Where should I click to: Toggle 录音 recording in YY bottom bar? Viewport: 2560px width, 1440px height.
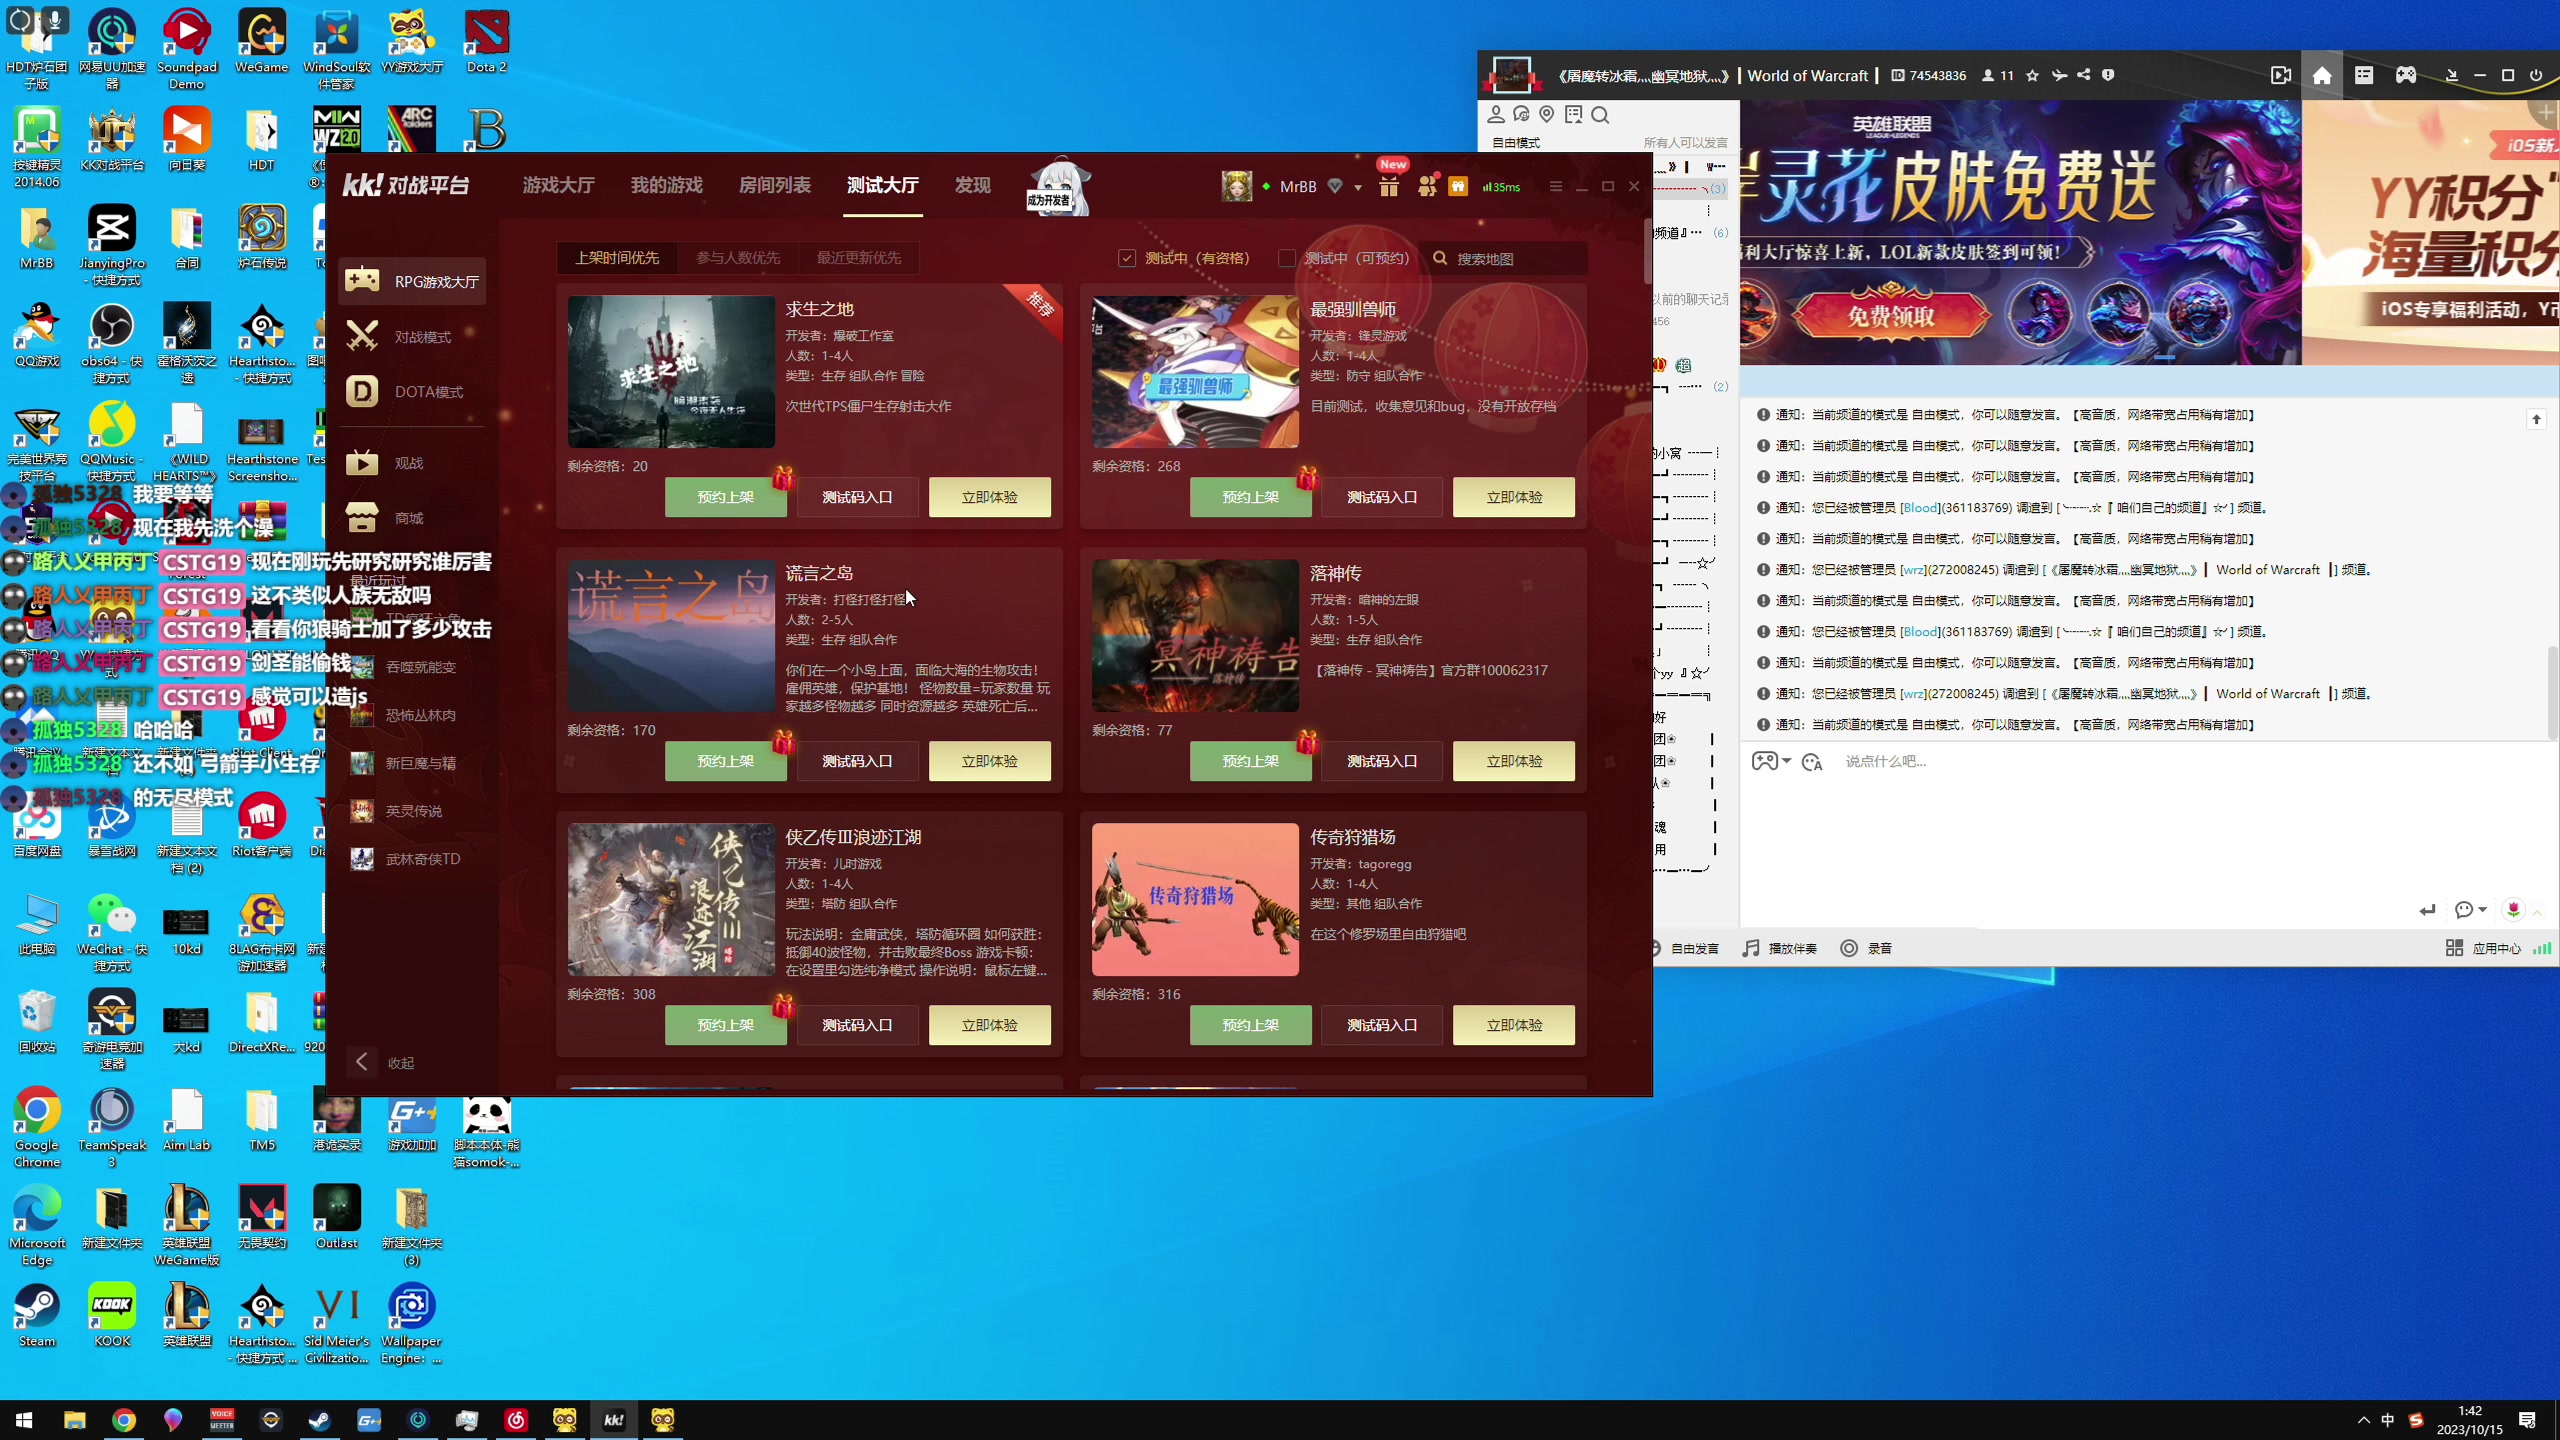point(1866,948)
